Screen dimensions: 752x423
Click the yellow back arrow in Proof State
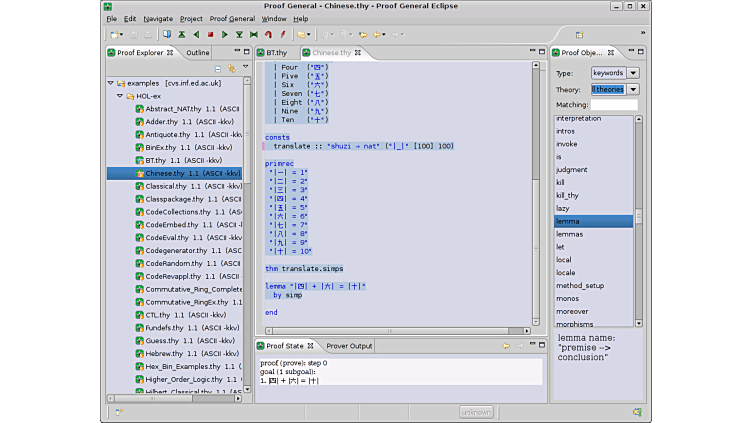point(506,346)
